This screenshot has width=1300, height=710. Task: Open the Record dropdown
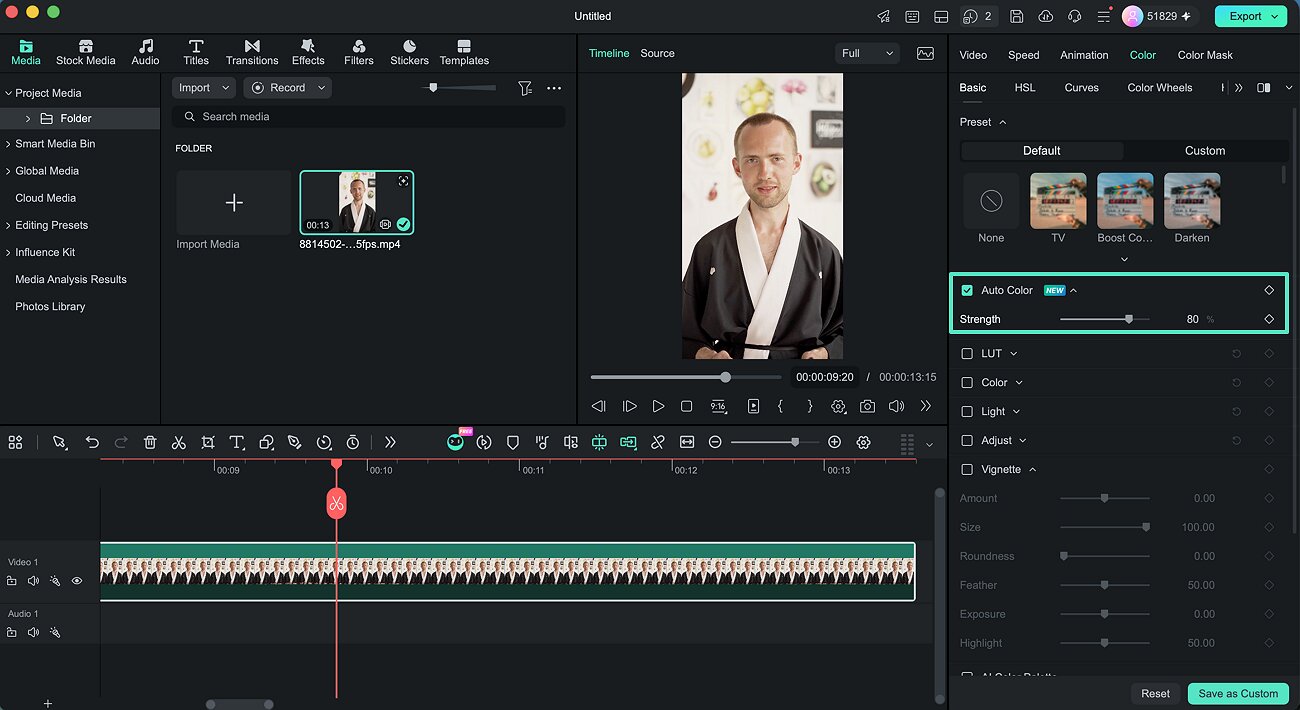click(x=288, y=88)
